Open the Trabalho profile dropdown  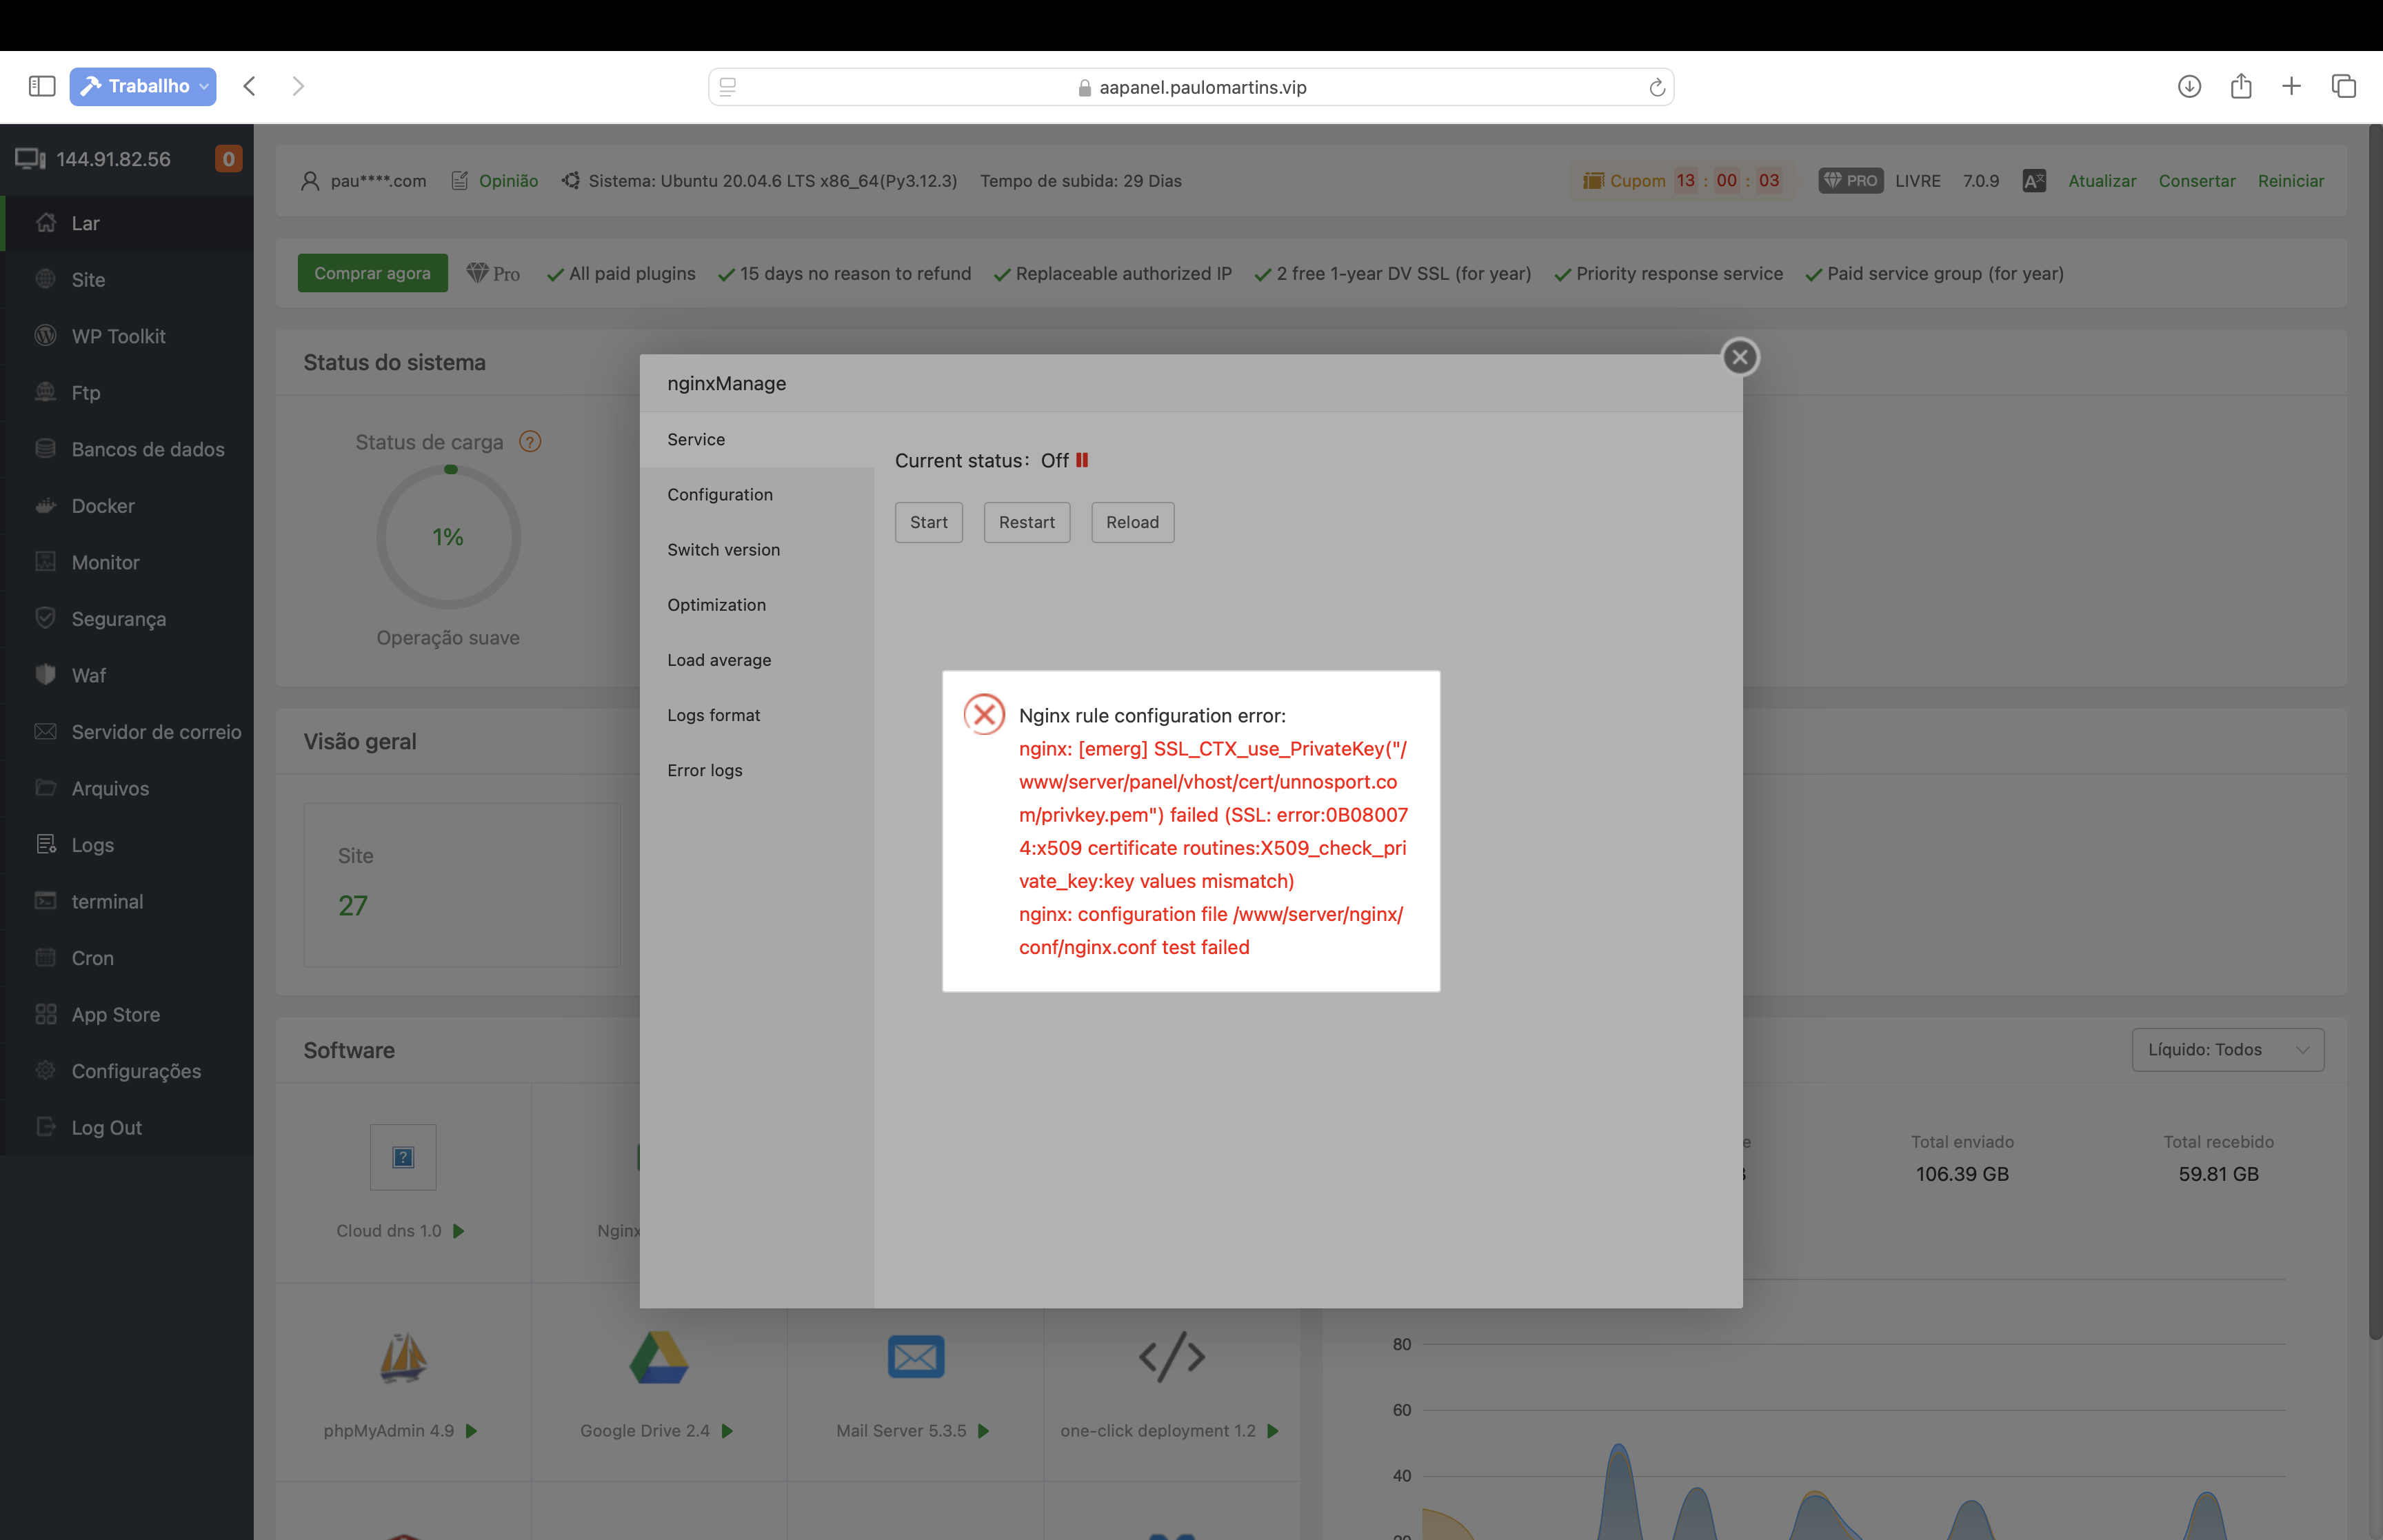(x=143, y=86)
